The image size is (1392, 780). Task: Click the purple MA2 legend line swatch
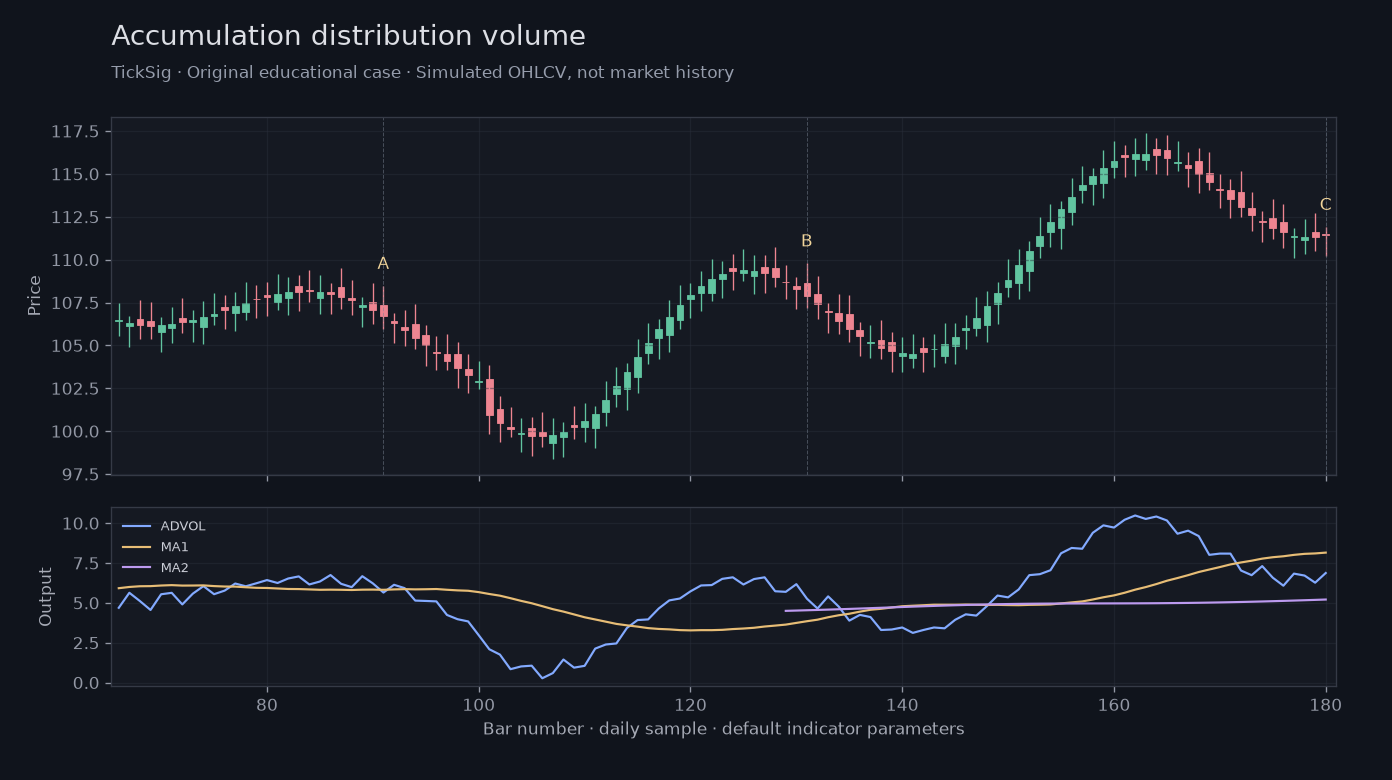click(x=136, y=568)
